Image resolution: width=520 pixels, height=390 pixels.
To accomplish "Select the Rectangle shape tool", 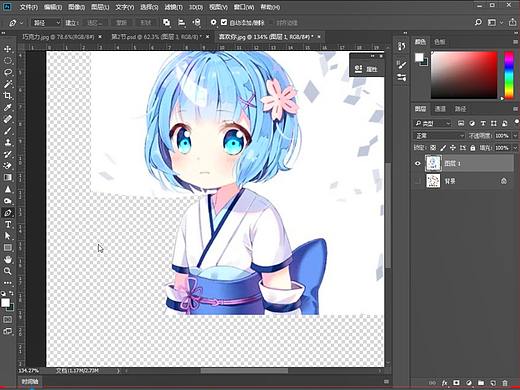I will (x=7, y=248).
